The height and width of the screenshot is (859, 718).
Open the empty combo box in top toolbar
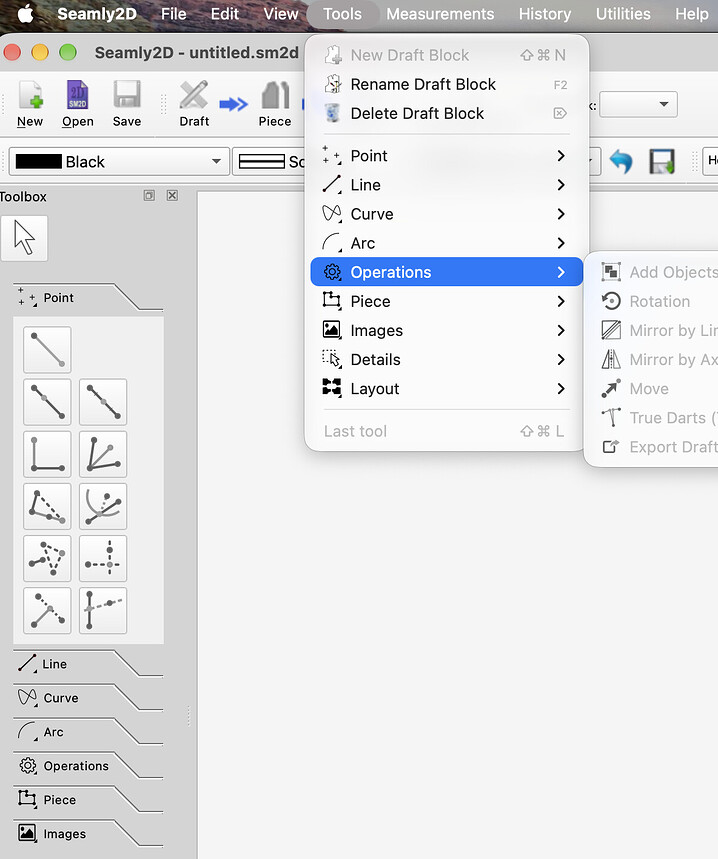coord(638,104)
